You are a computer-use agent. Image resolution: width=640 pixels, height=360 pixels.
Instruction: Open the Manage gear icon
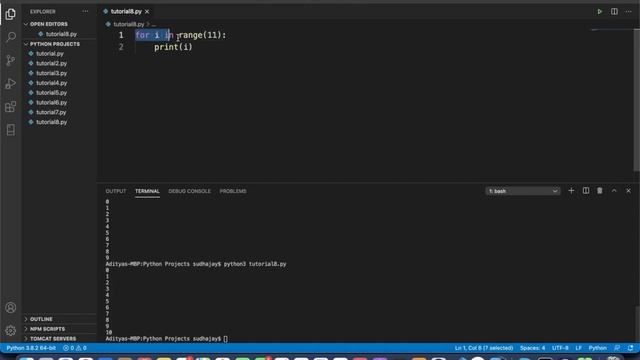11,330
